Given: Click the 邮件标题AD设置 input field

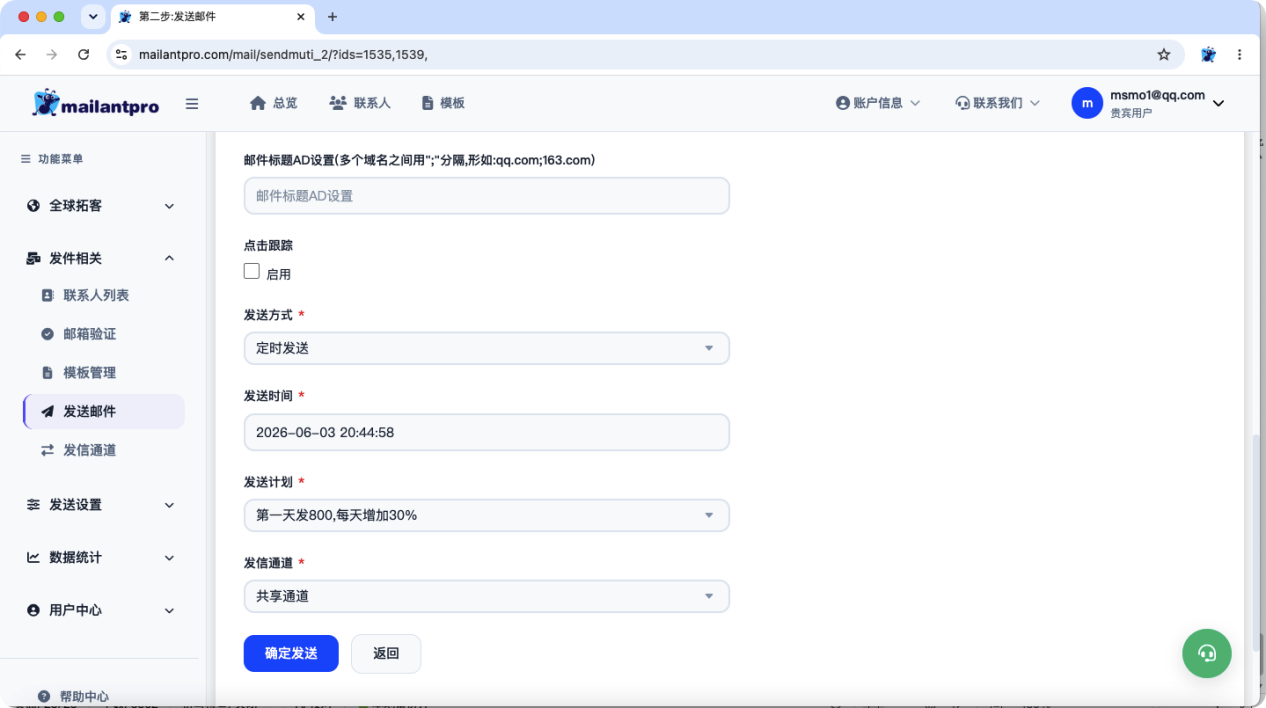Looking at the screenshot, I should 487,196.
